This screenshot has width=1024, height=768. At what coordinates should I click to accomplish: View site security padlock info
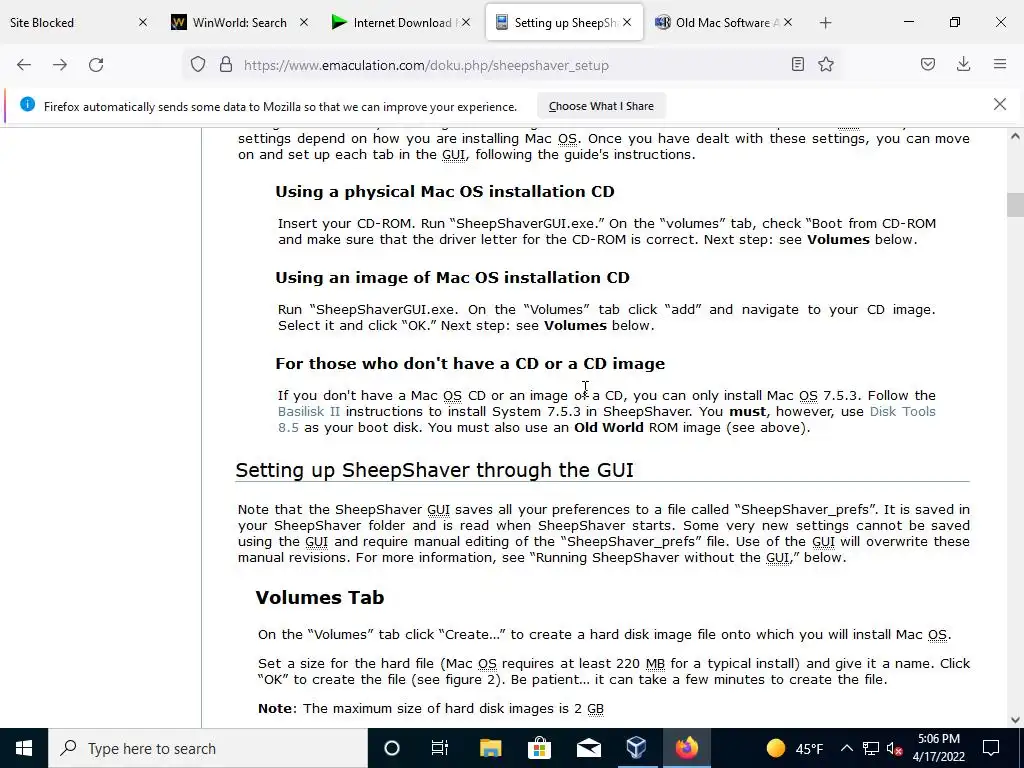point(226,65)
